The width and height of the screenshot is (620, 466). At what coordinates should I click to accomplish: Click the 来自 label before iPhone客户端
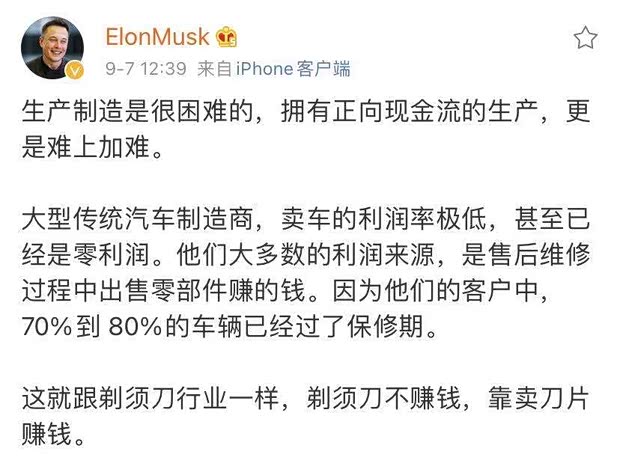(x=214, y=69)
